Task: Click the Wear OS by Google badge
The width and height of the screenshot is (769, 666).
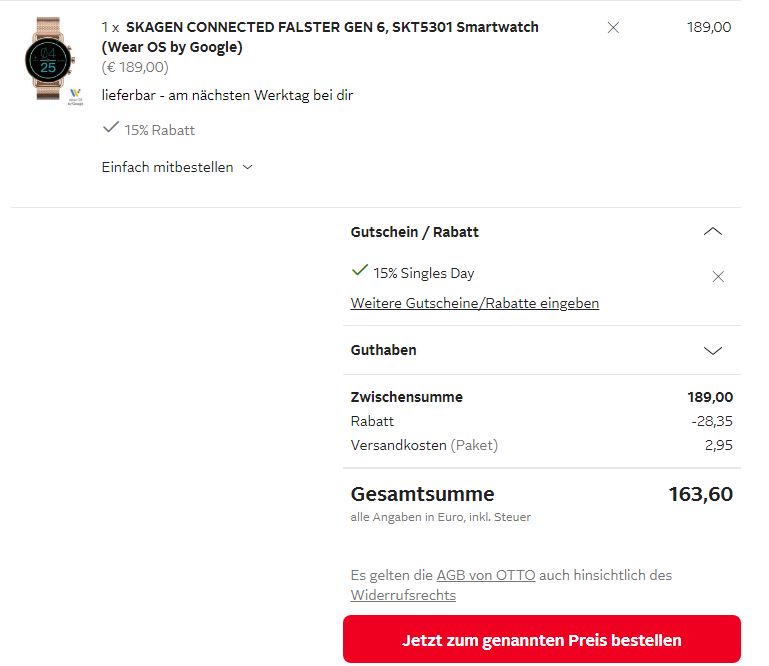Action: pyautogui.click(x=75, y=96)
